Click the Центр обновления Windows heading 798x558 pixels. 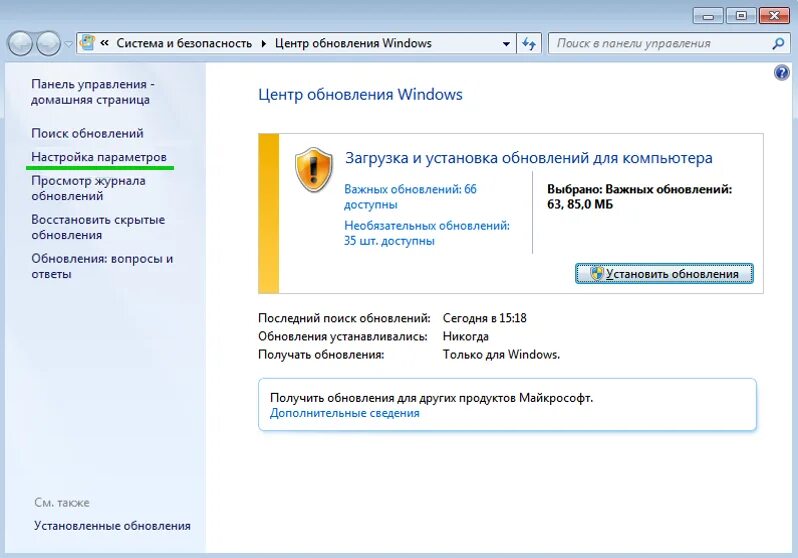point(360,95)
